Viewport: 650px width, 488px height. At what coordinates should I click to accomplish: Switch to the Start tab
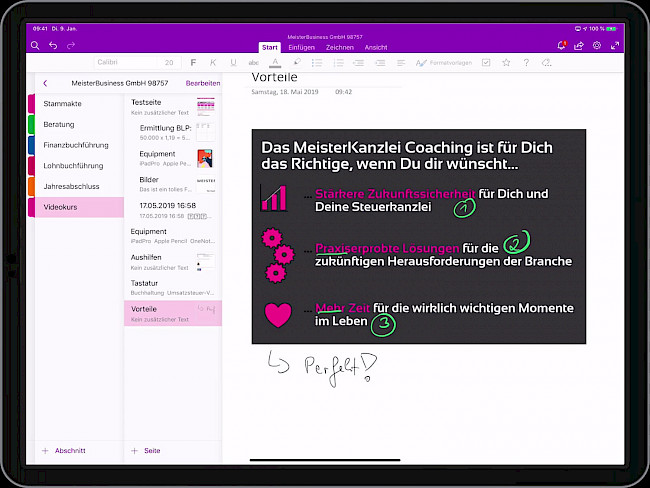[269, 47]
